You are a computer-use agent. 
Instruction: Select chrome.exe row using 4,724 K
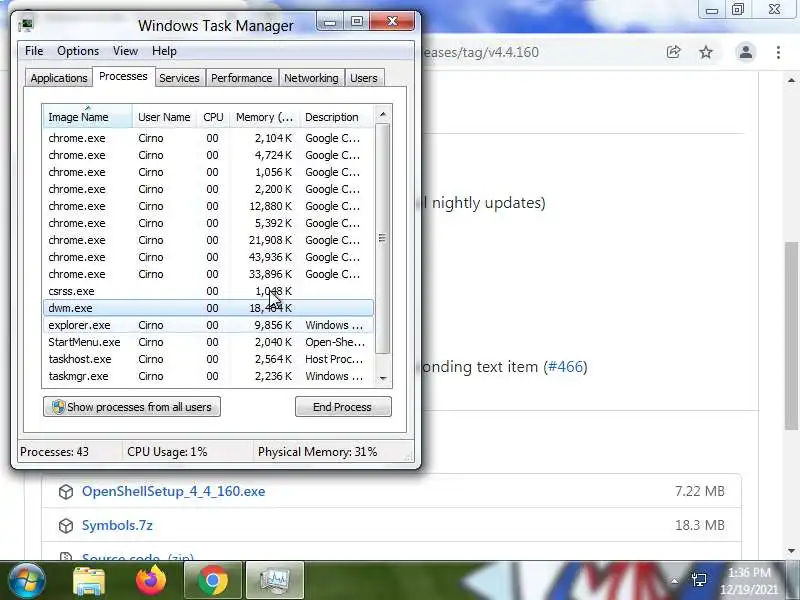pos(208,155)
